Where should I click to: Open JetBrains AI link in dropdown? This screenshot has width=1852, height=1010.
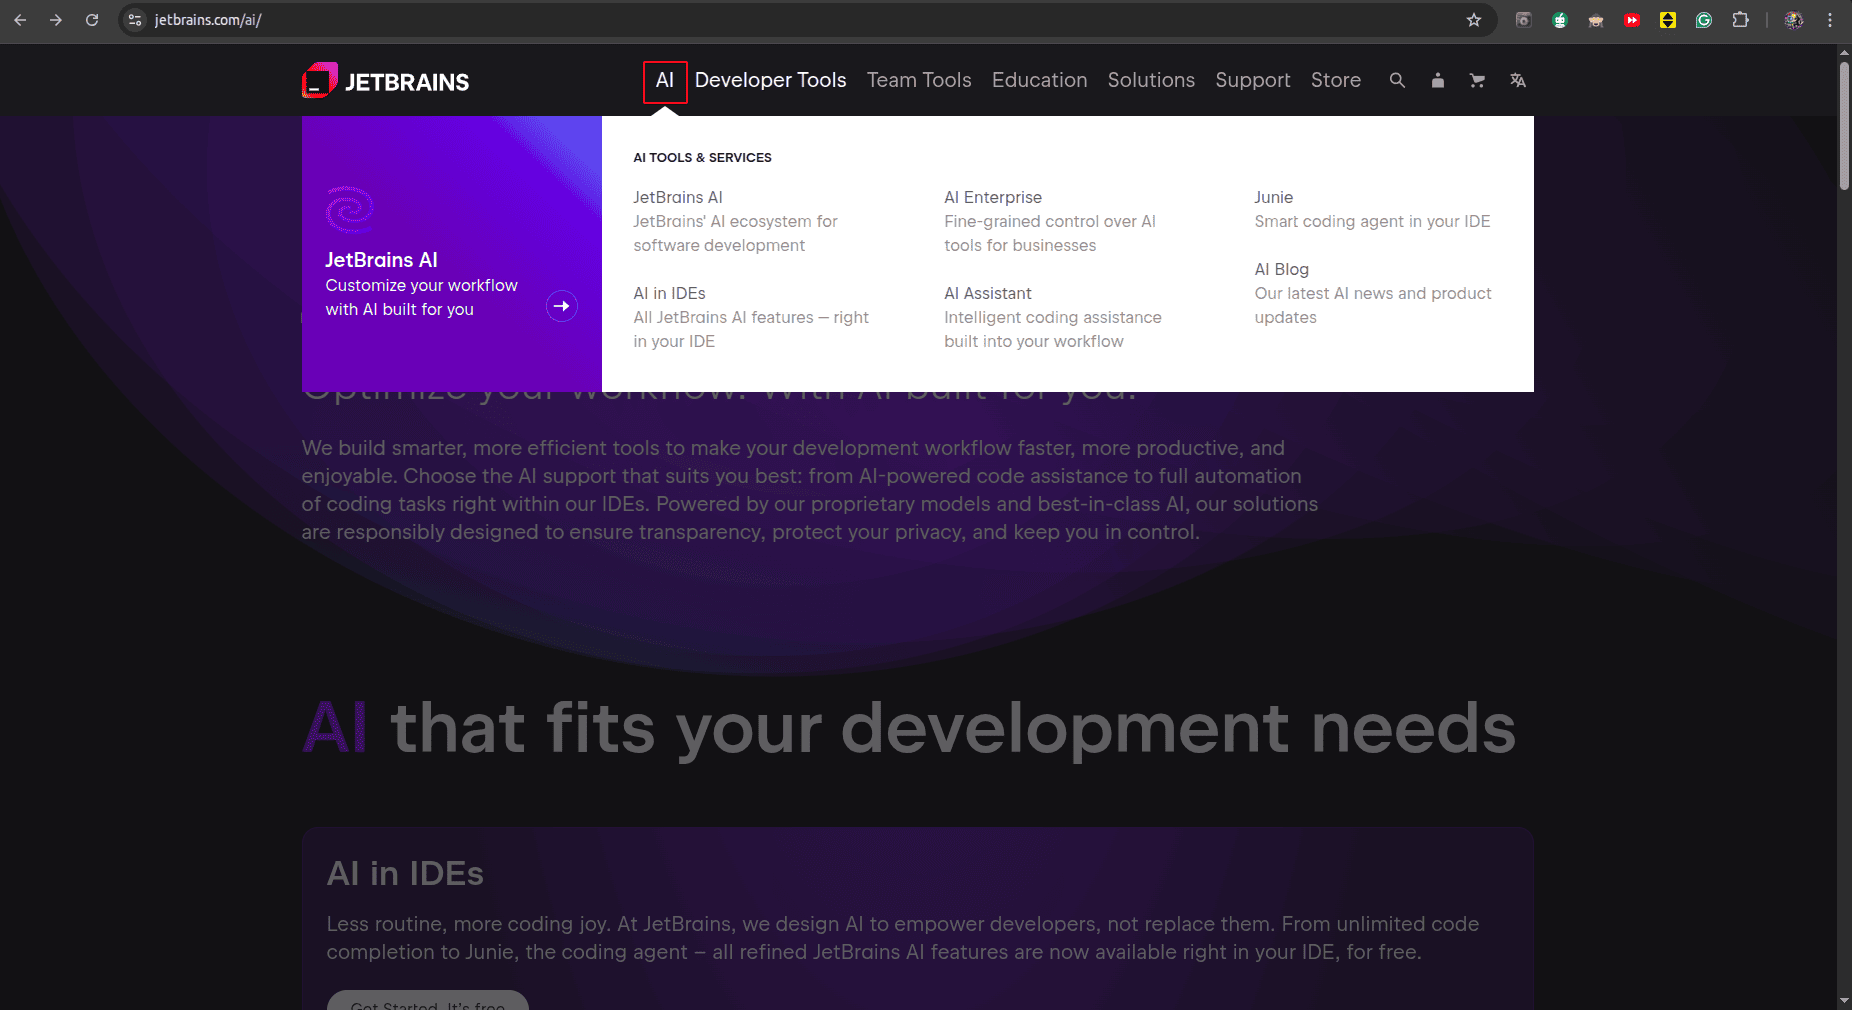[678, 197]
